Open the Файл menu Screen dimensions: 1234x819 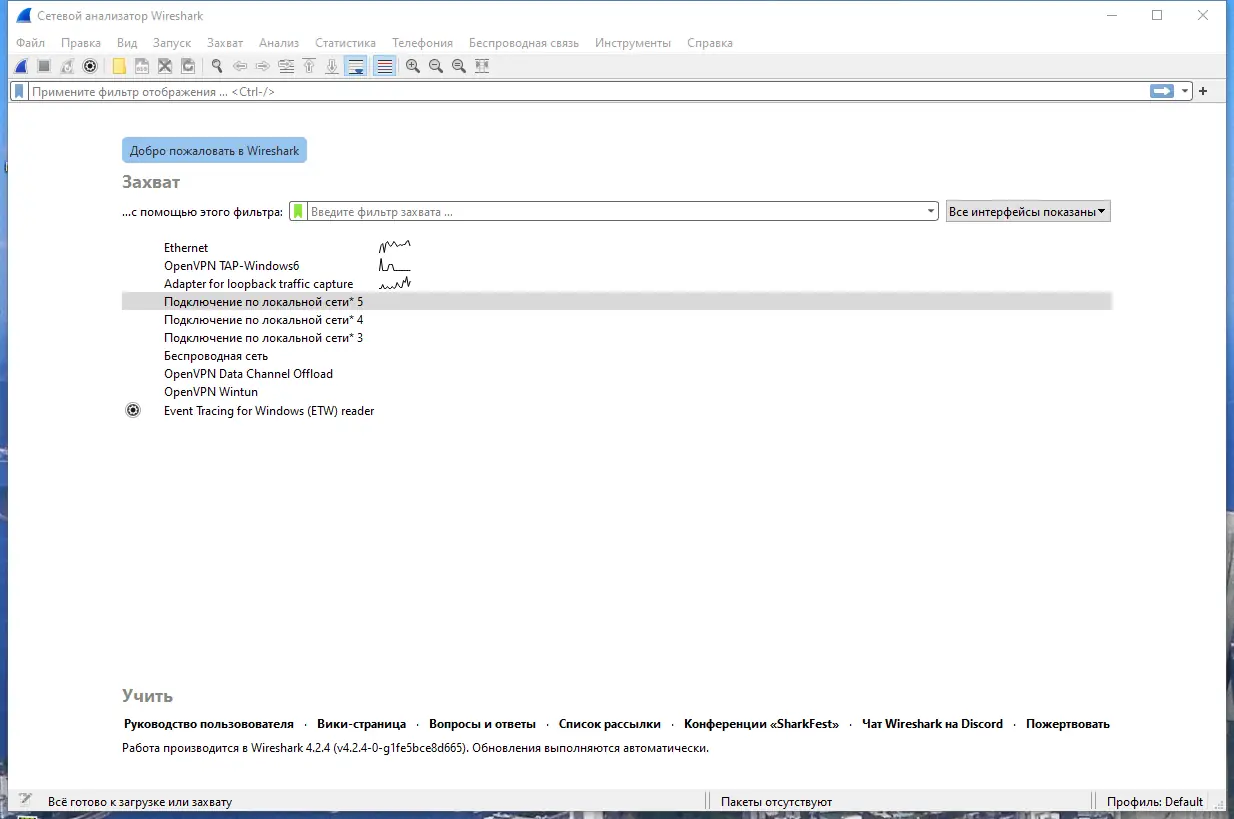(30, 43)
